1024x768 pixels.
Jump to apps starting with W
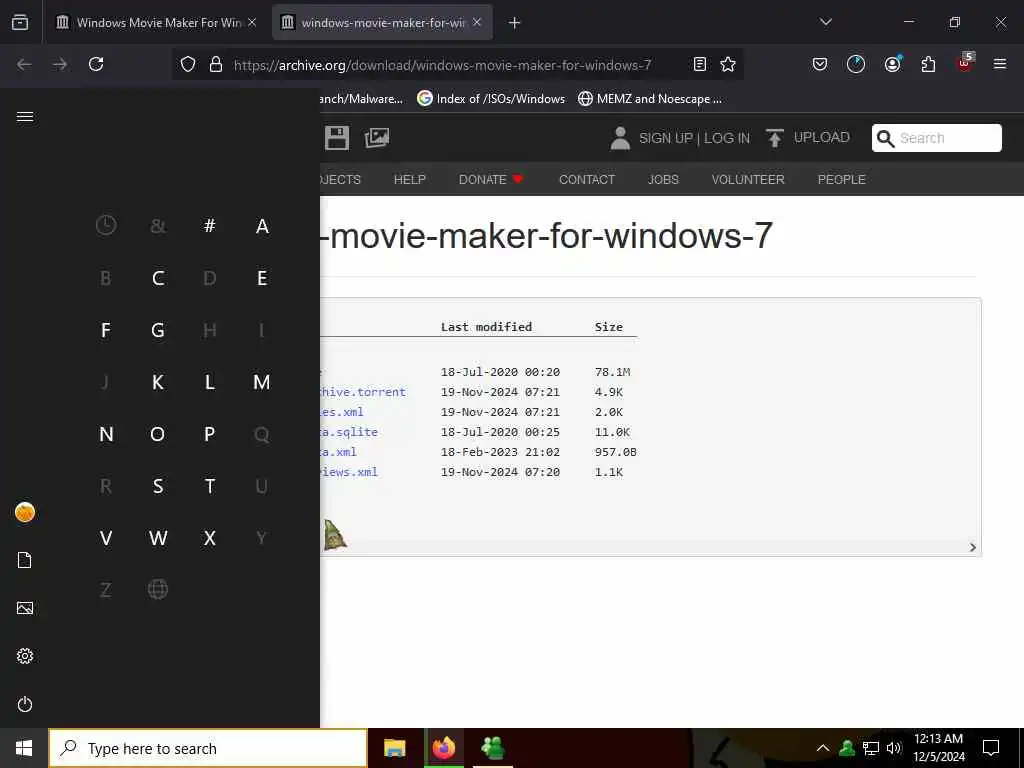(x=158, y=538)
